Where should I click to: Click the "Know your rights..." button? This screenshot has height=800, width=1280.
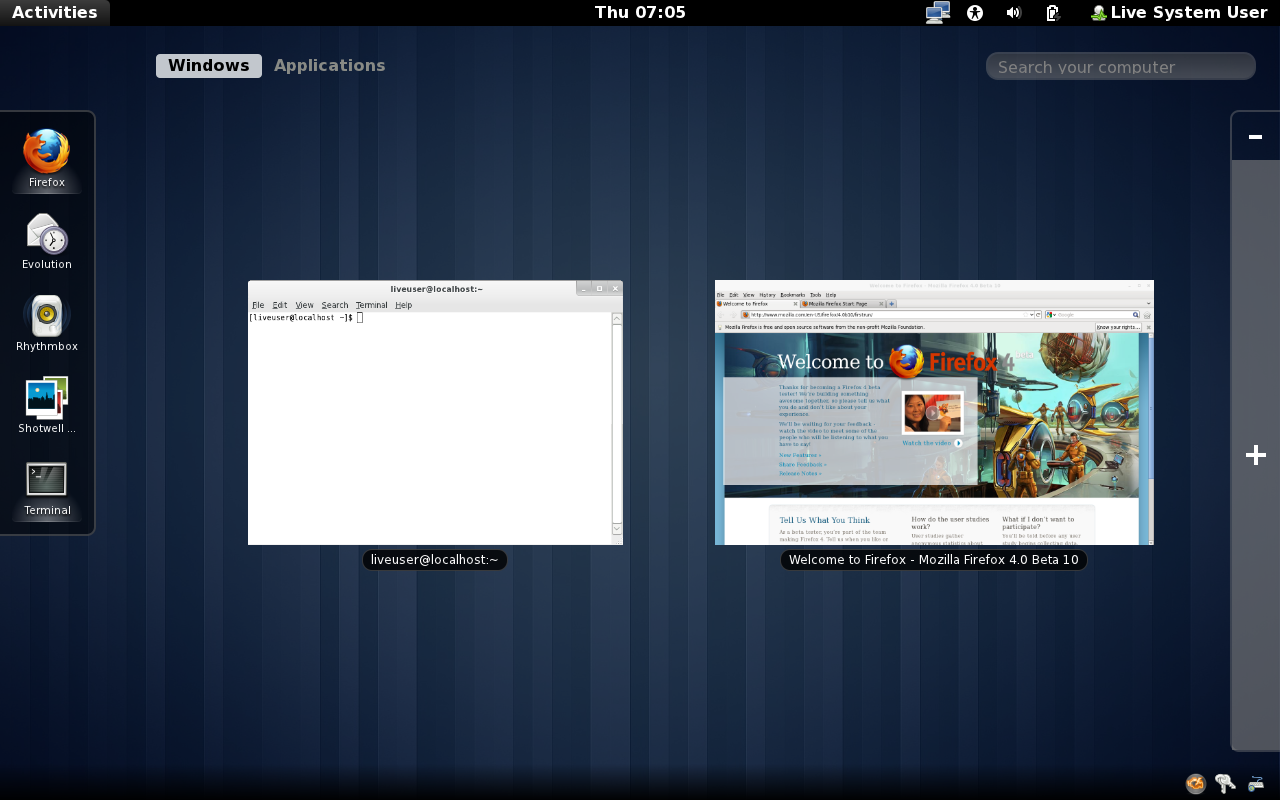[x=1119, y=326]
